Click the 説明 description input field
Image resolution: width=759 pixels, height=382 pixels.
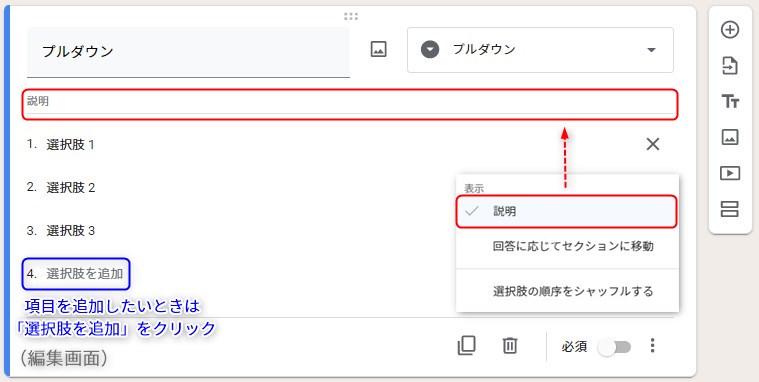349,104
